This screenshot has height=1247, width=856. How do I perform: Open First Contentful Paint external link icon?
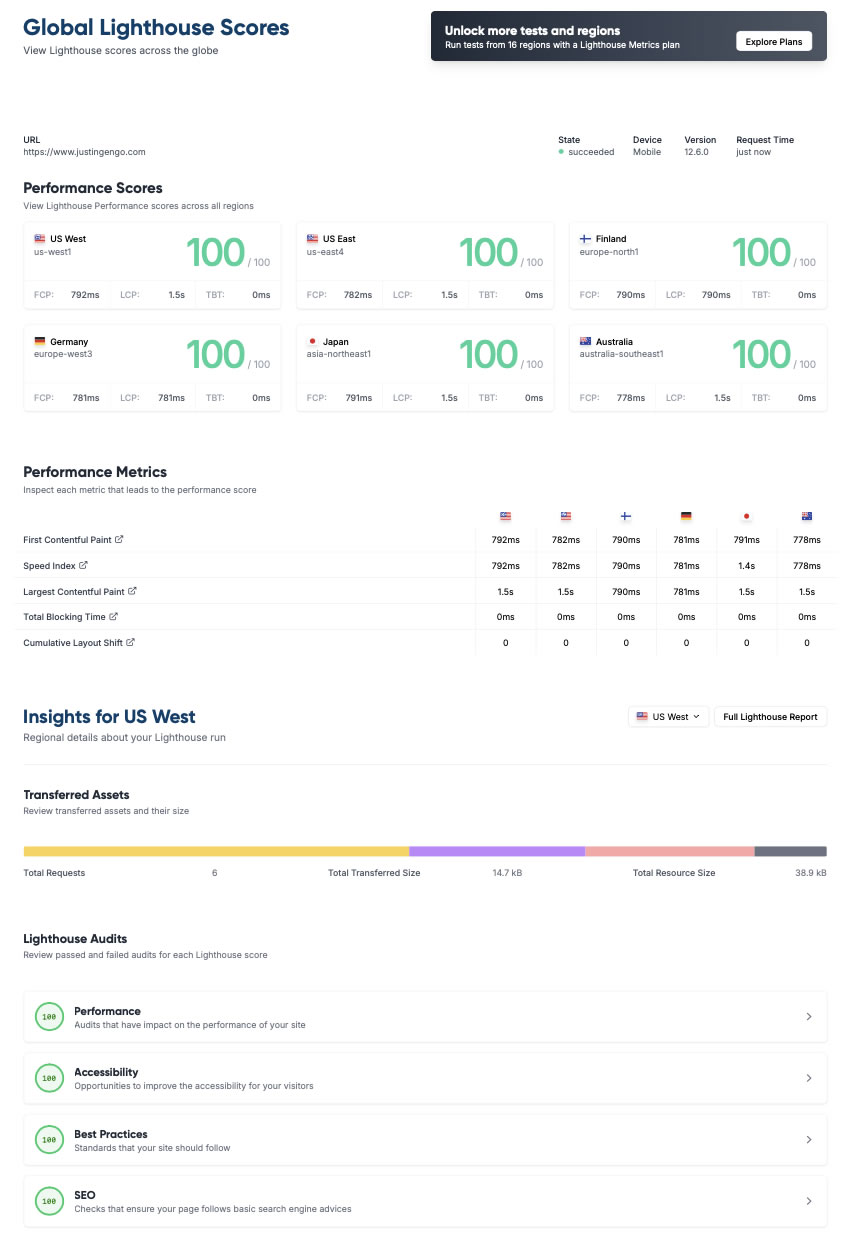[x=120, y=539]
